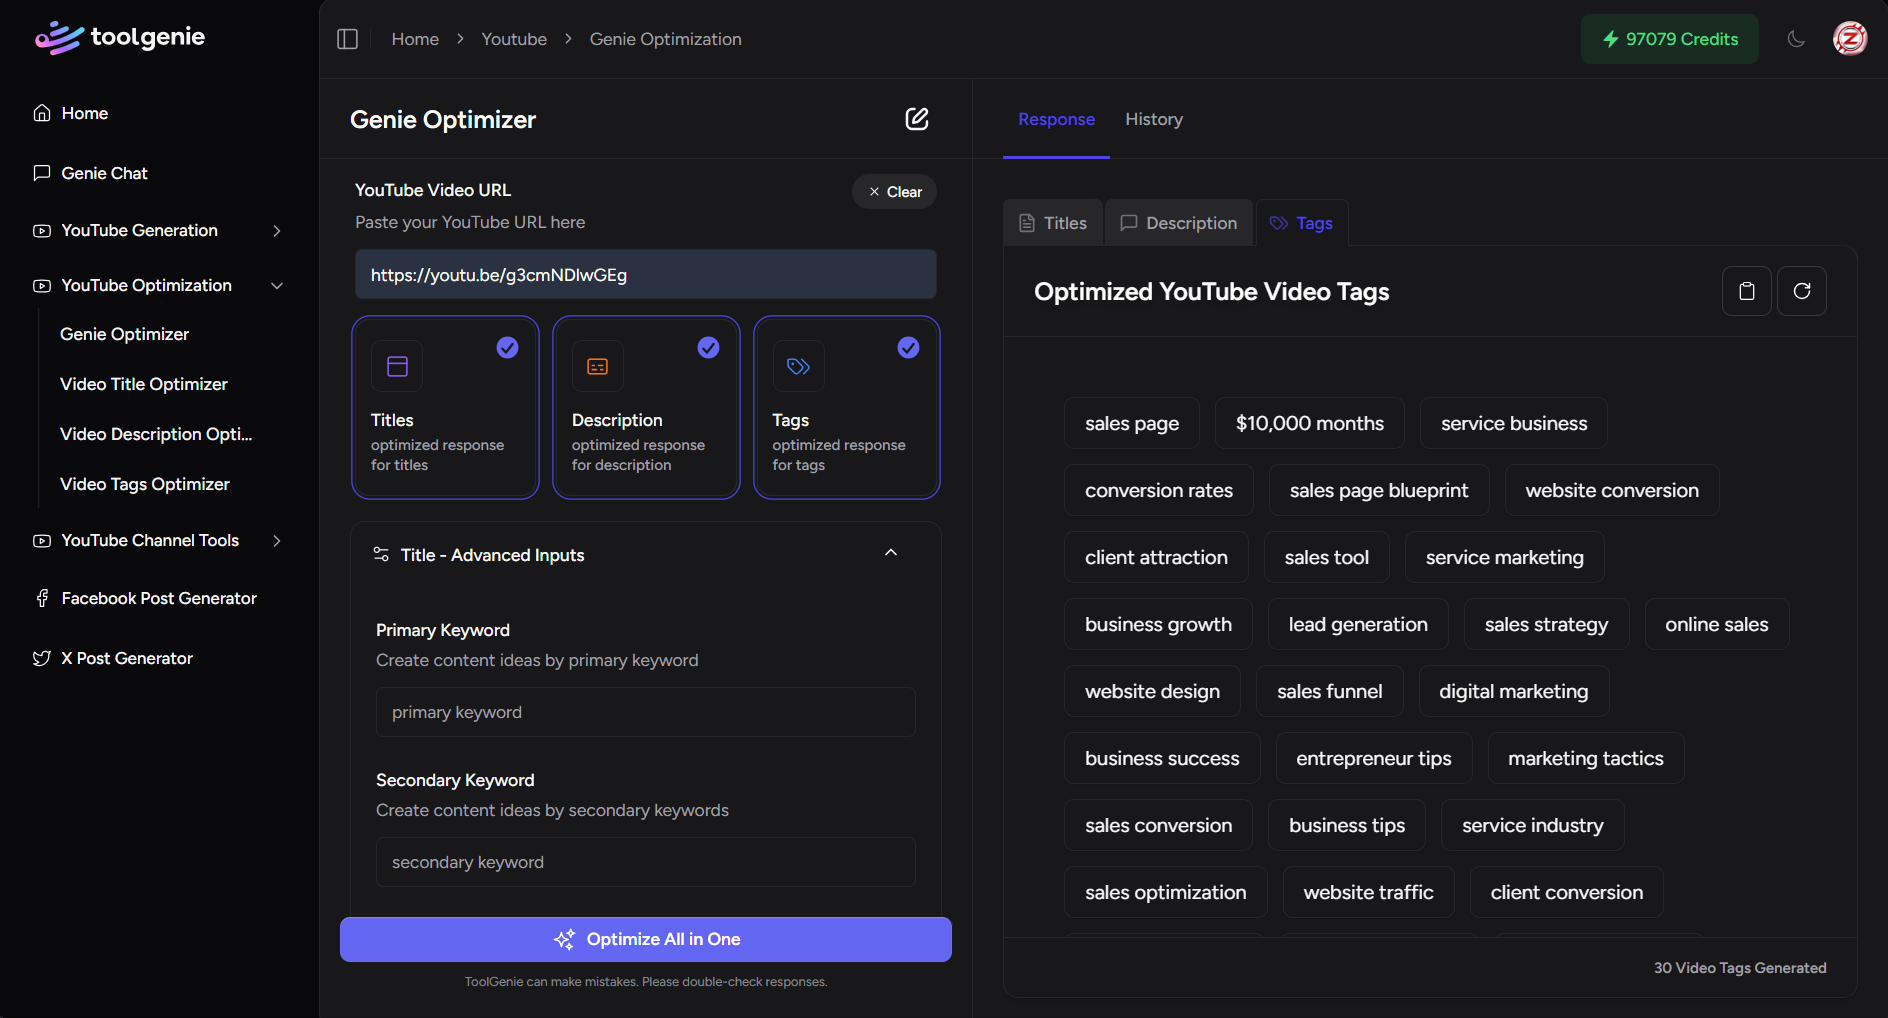
Task: Click the new edit icon beside Genie Optimizer
Action: coord(916,119)
